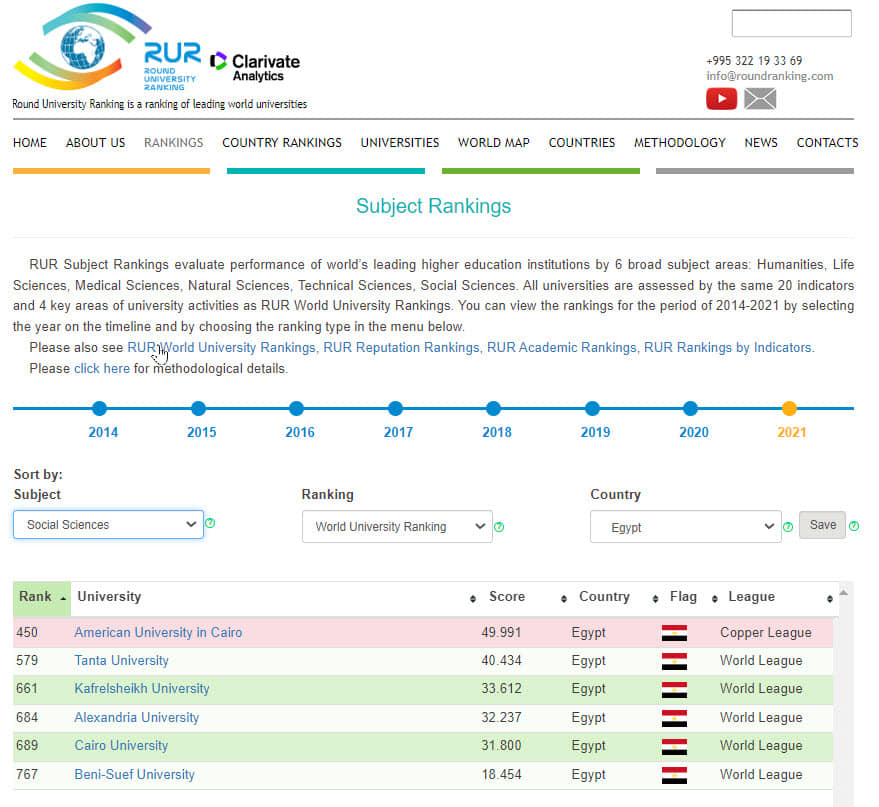Select 2014 on the timeline
Viewport: 879px width, 807px height.
coord(99,409)
